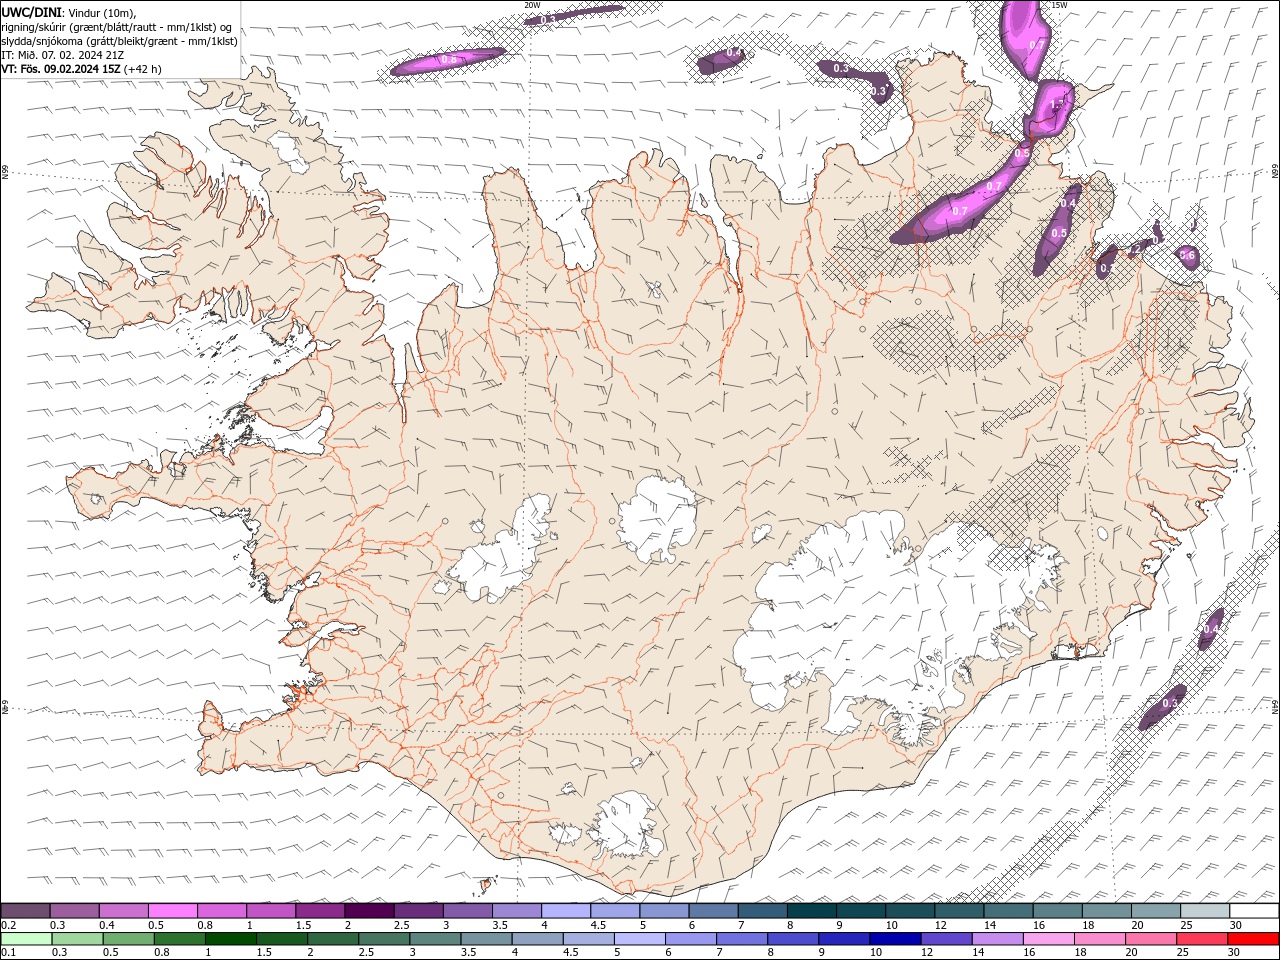Image resolution: width=1280 pixels, height=960 pixels.
Task: Select lower legend dark green swatch labeled 1
Action: [232, 939]
